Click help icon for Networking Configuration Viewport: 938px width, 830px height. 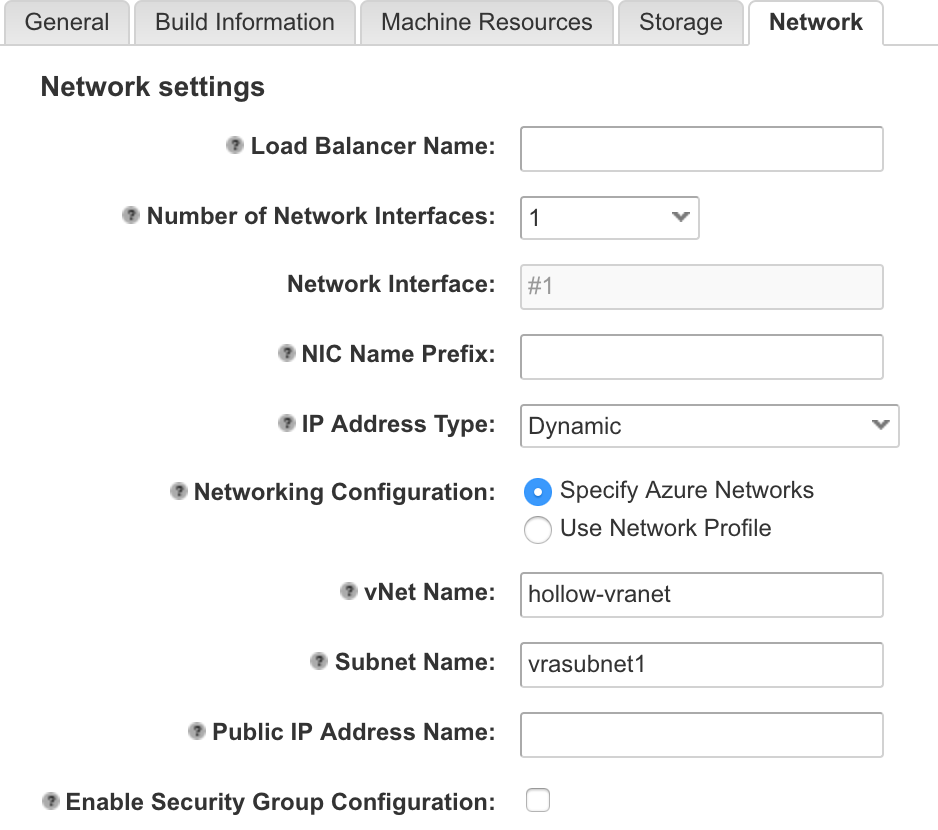(x=179, y=492)
